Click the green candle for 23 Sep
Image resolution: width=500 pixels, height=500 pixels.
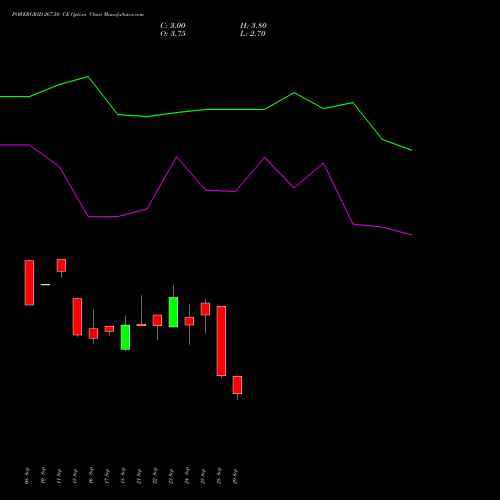[173, 312]
